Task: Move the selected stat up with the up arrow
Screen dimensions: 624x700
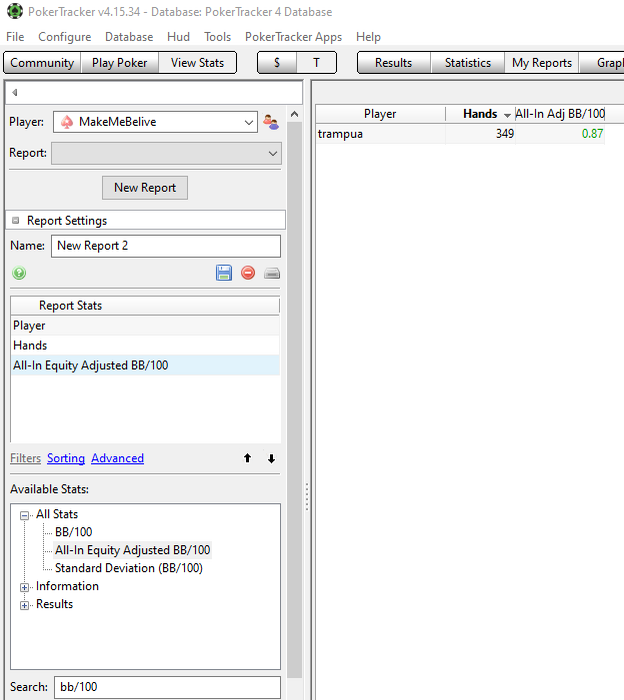Action: tap(247, 458)
